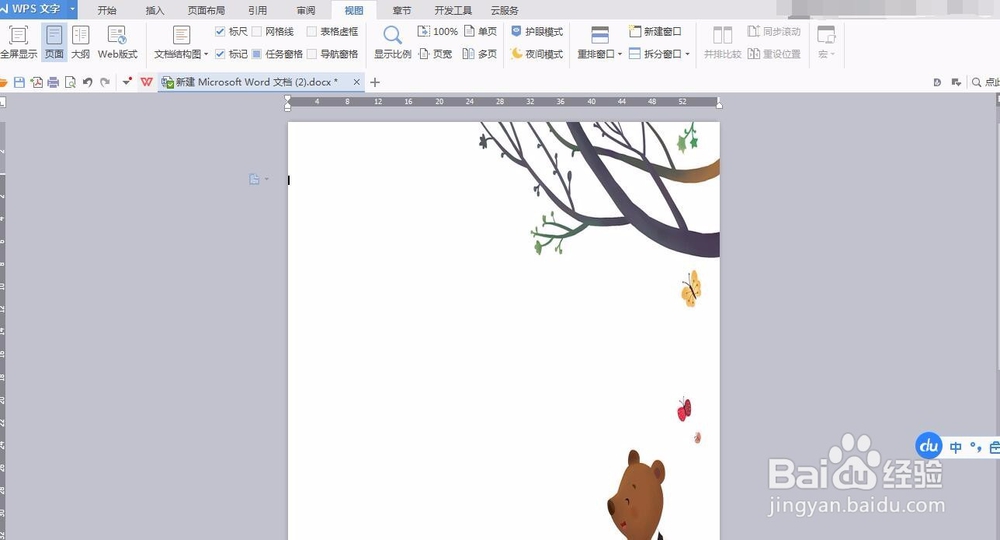The height and width of the screenshot is (540, 1000).
Task: Expand the 文档结构图 dropdown arrow
Action: point(206,55)
